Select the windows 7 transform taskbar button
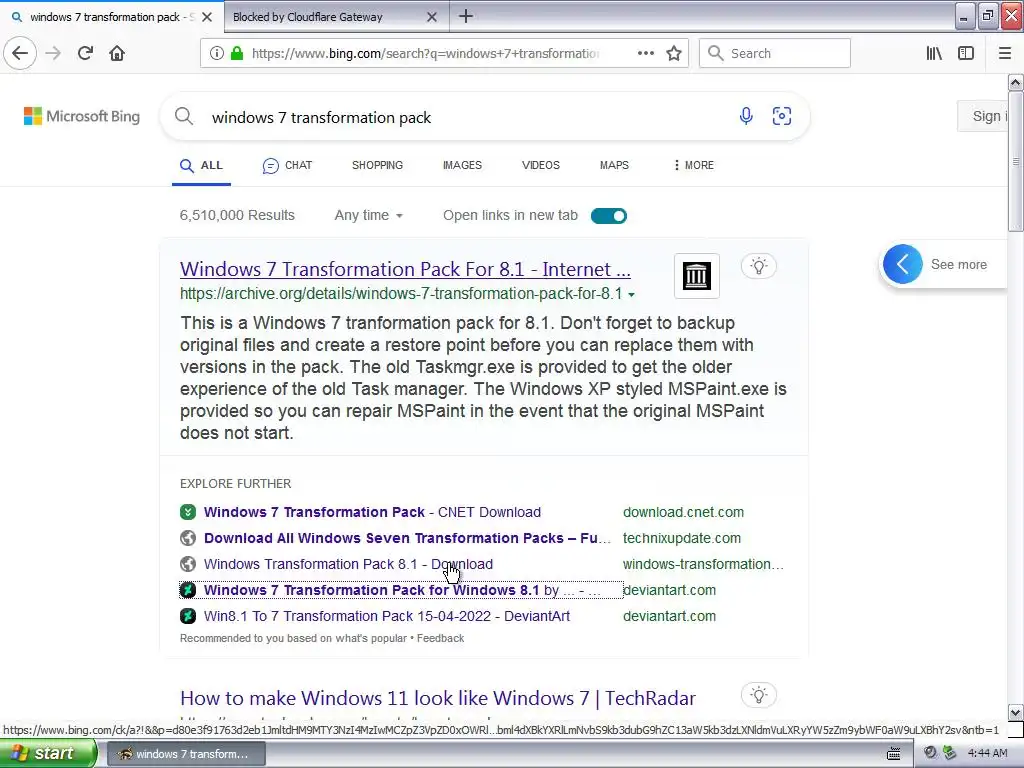This screenshot has height=768, width=1024. (185, 754)
